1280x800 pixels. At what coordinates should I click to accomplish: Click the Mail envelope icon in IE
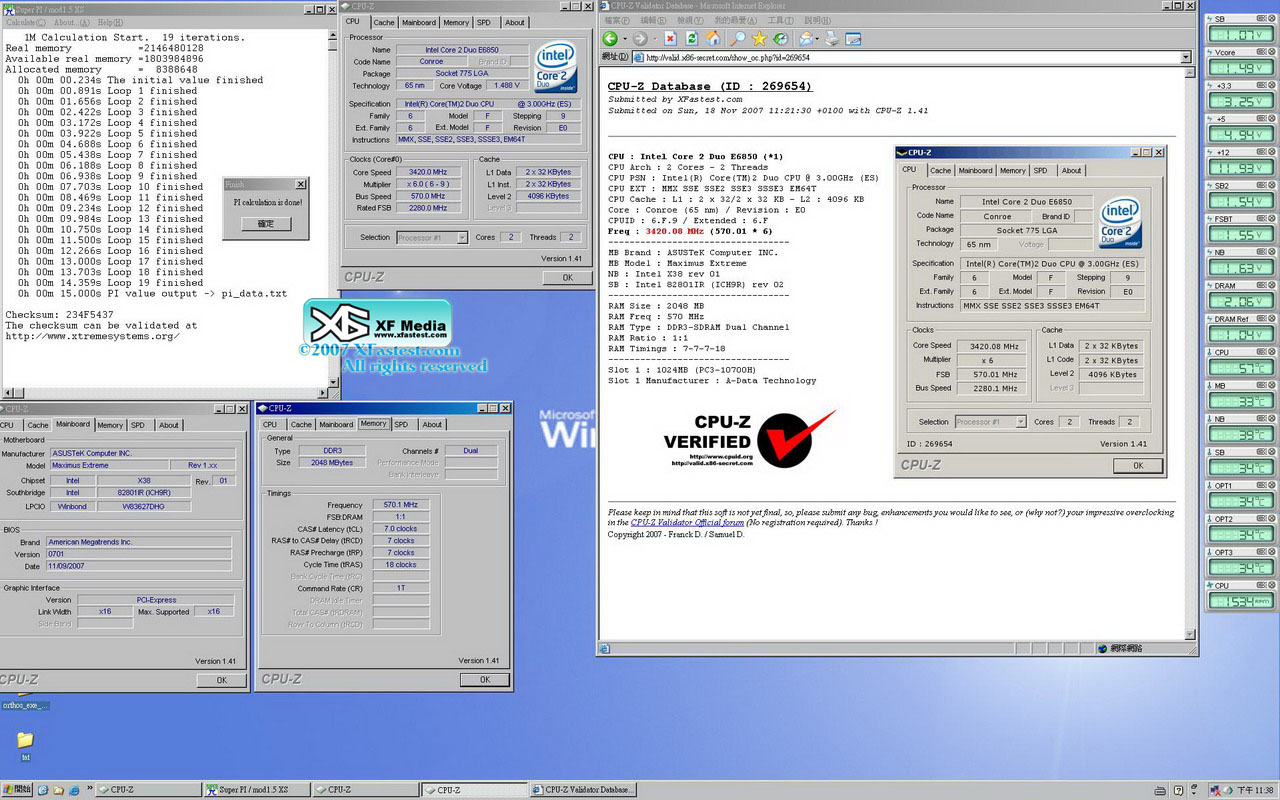click(x=805, y=39)
